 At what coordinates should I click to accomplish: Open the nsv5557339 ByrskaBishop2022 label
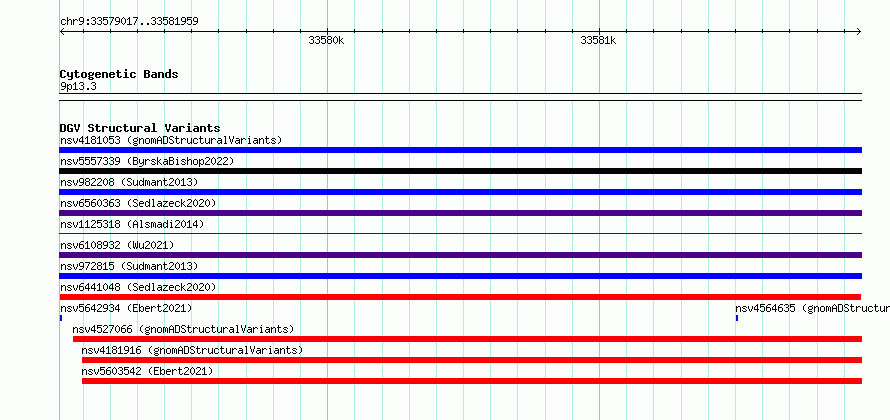pyautogui.click(x=147, y=161)
